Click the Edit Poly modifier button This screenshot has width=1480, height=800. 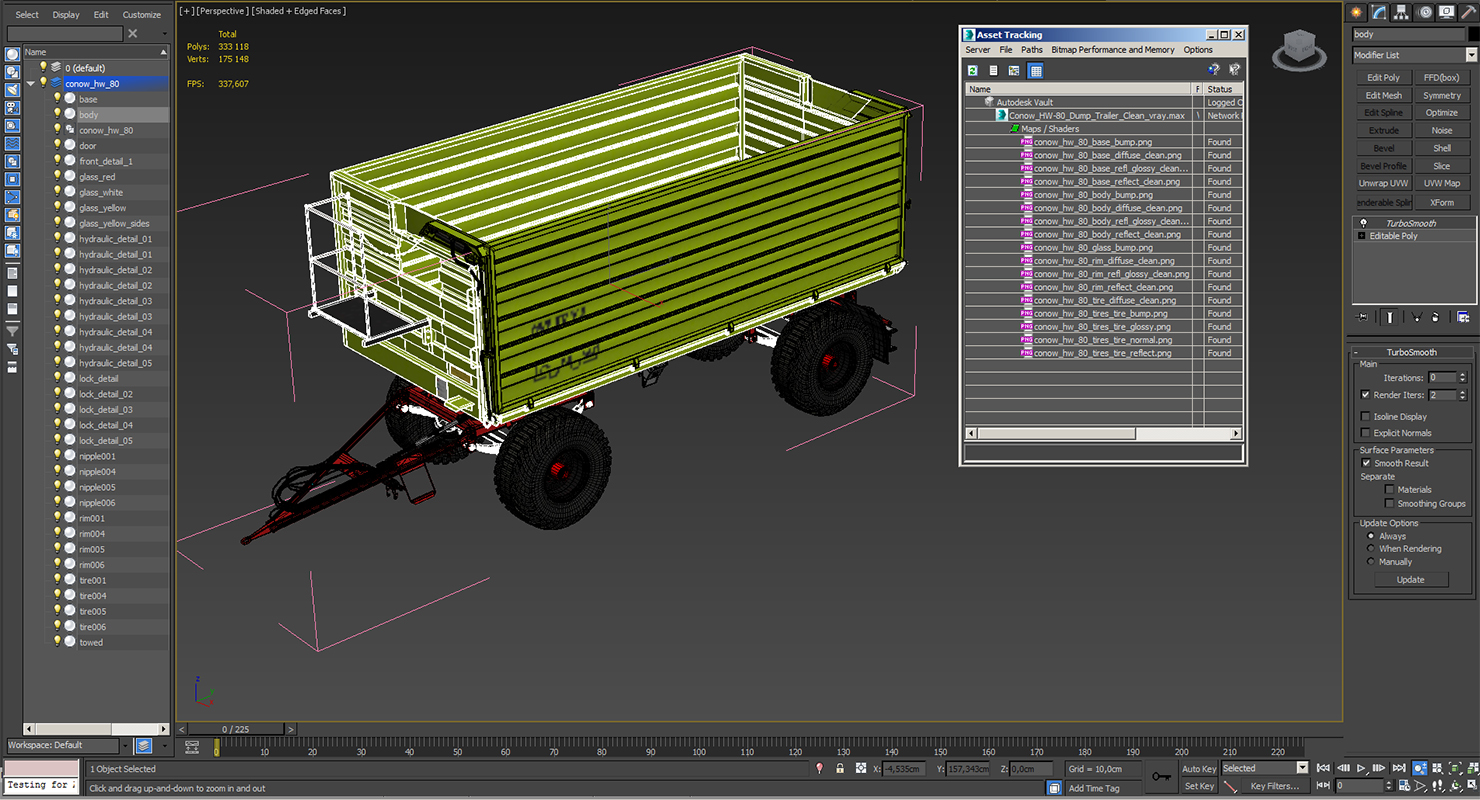coord(1383,77)
